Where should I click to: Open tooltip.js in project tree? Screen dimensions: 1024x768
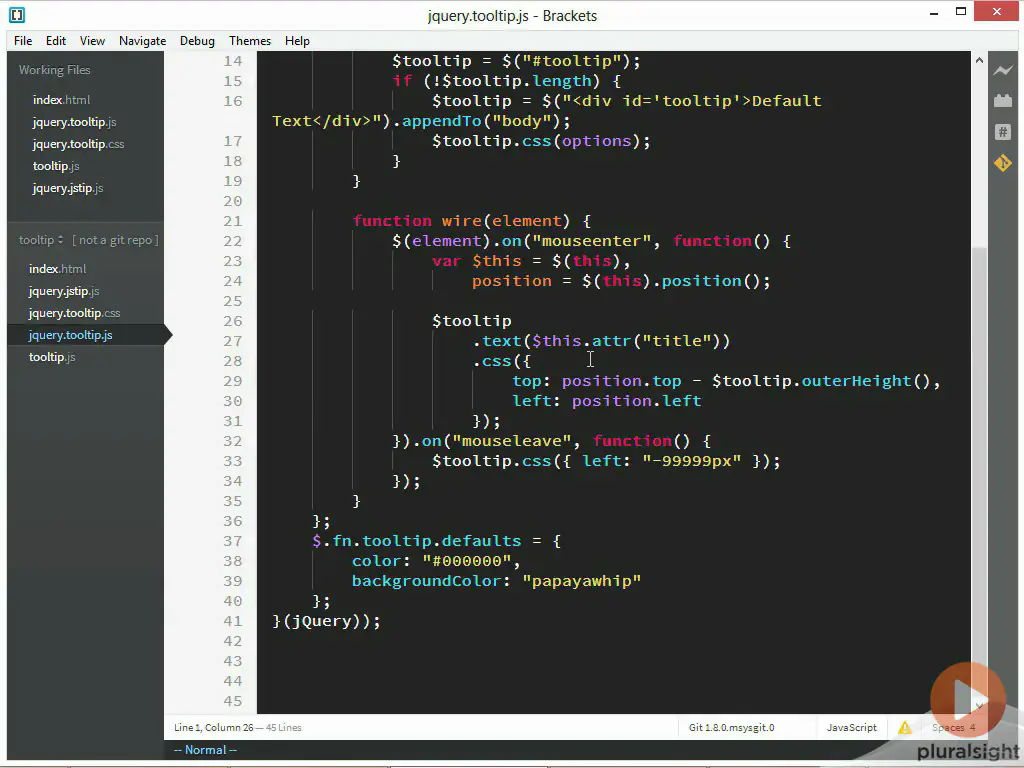[52, 357]
